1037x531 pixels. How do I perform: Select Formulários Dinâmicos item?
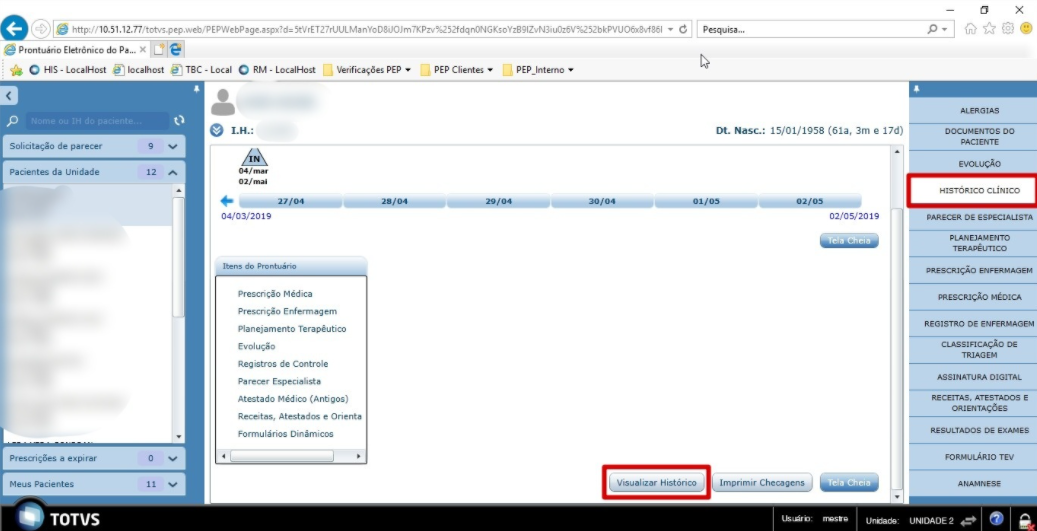click(x=286, y=434)
